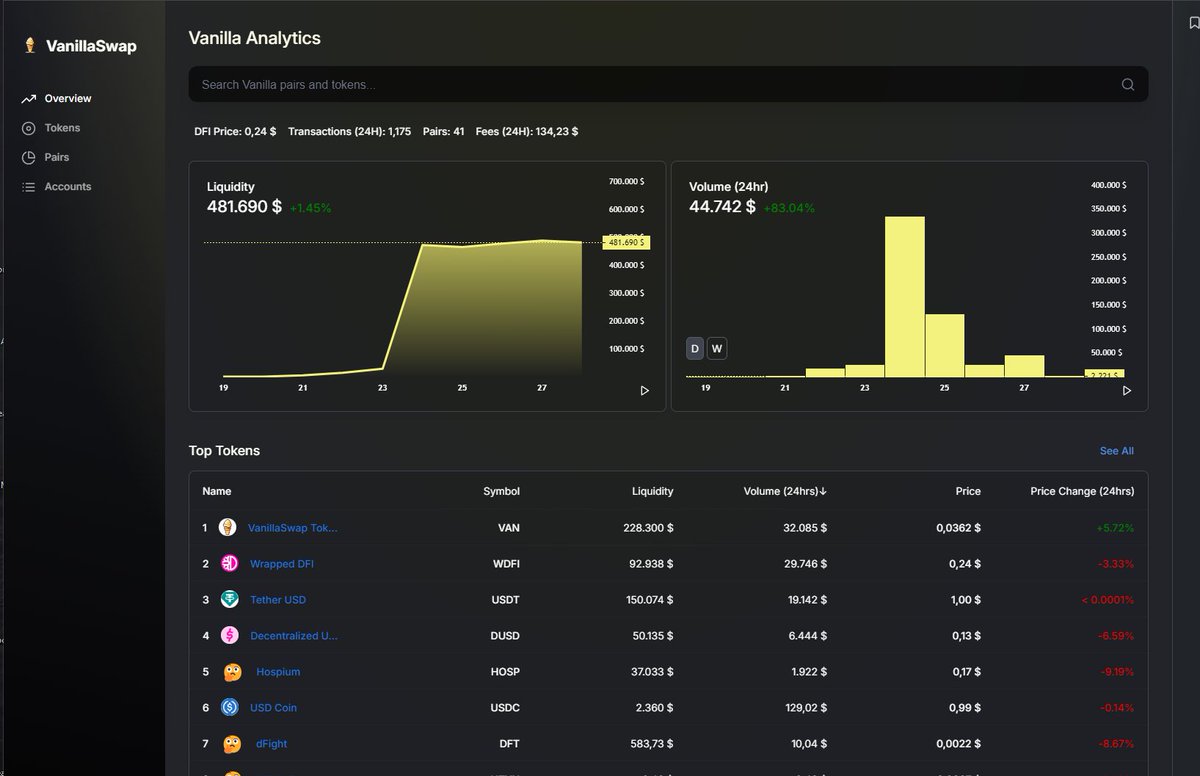The height and width of the screenshot is (776, 1200).
Task: Open the dFight token link
Action: click(272, 744)
